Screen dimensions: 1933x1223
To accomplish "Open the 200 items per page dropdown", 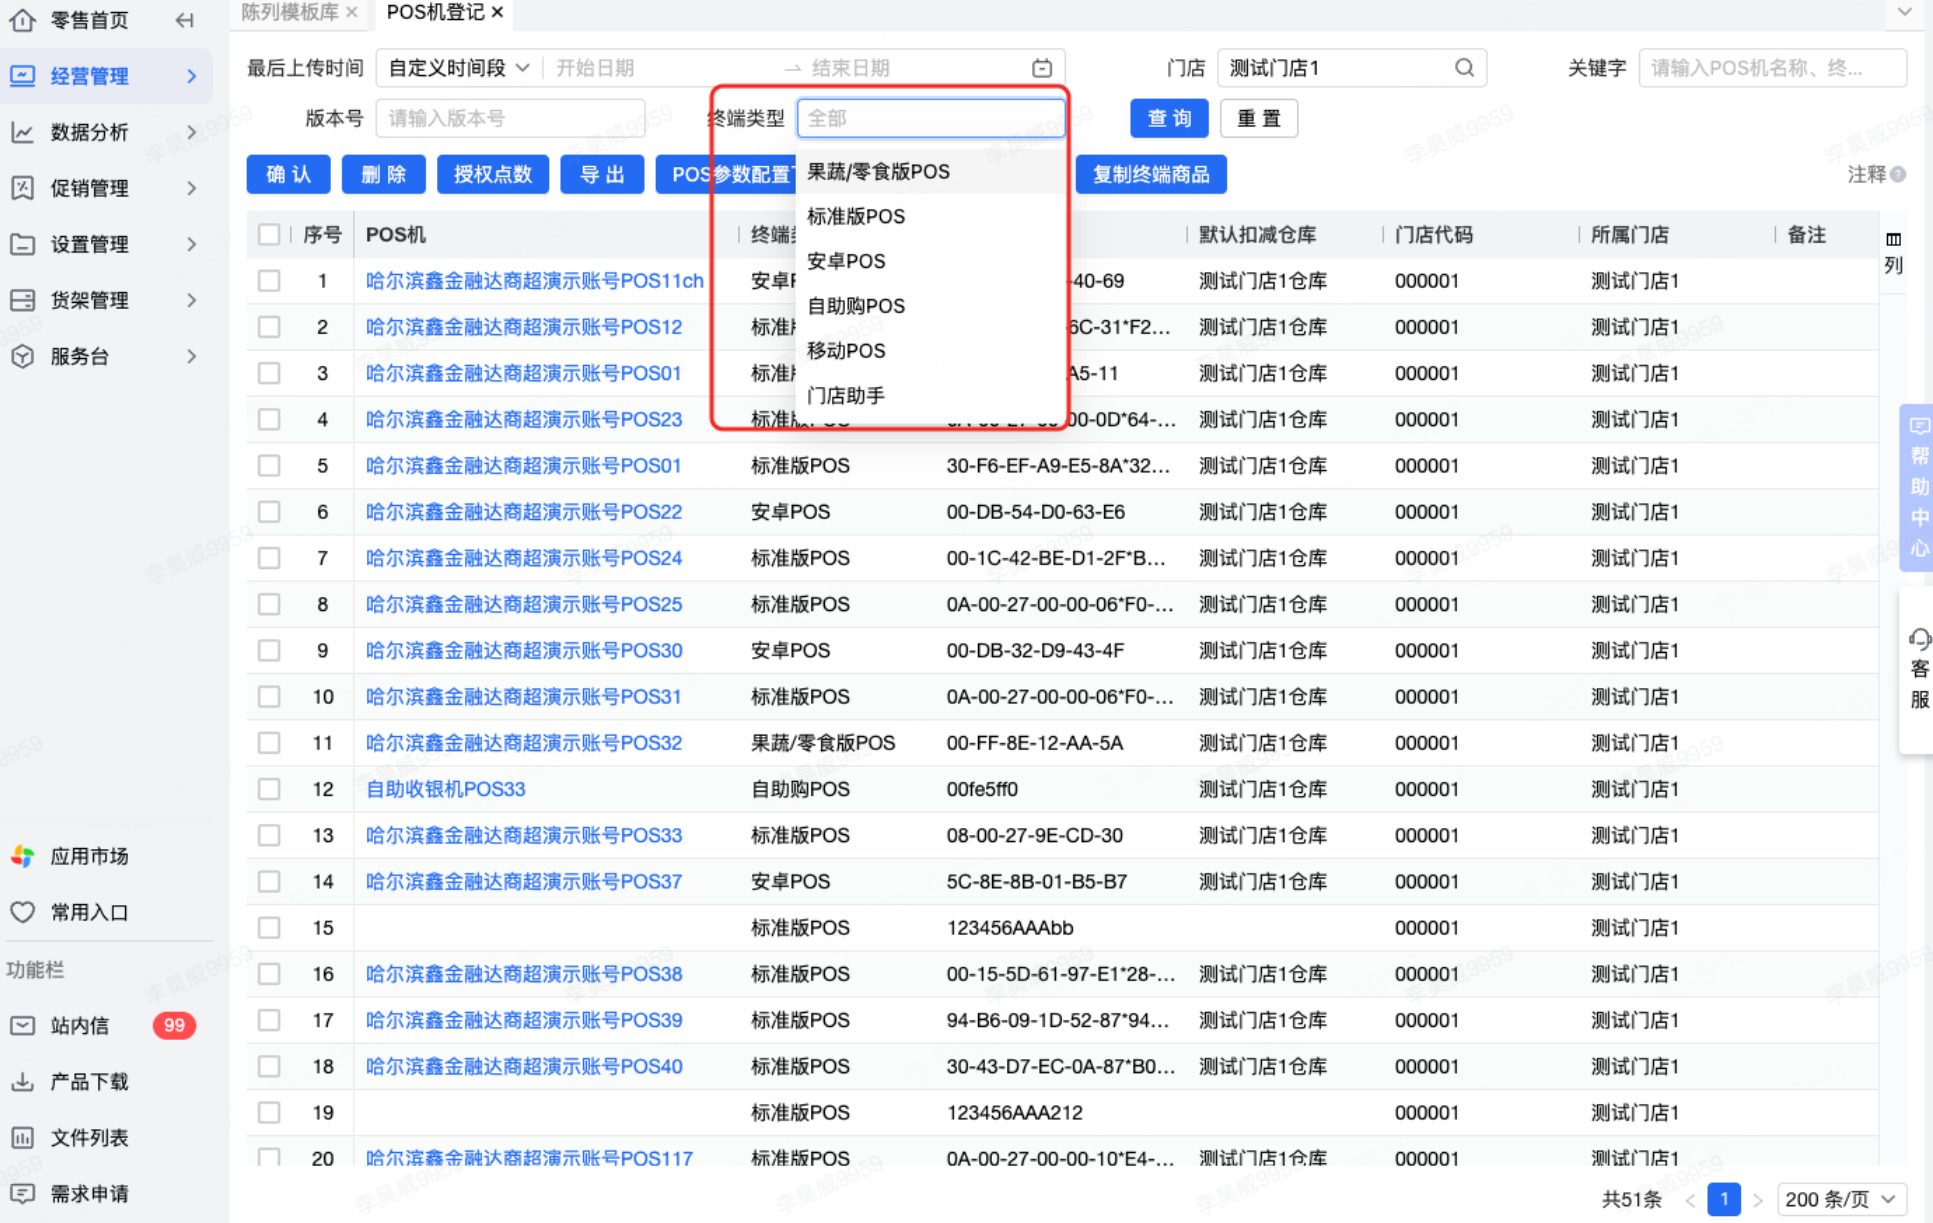I will (x=1840, y=1199).
